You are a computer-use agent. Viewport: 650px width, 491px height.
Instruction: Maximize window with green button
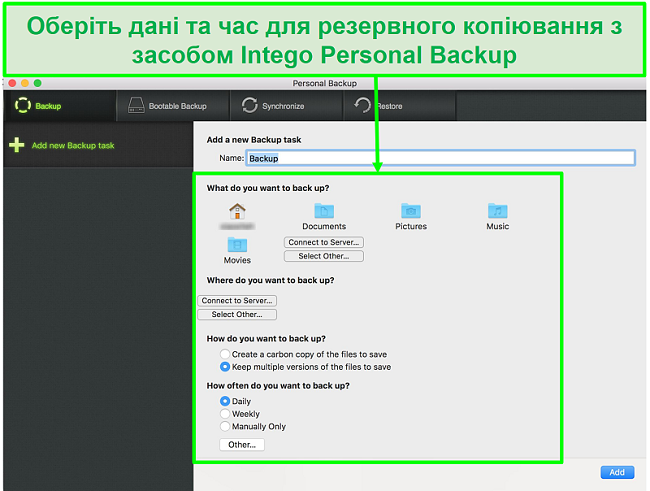tap(37, 83)
